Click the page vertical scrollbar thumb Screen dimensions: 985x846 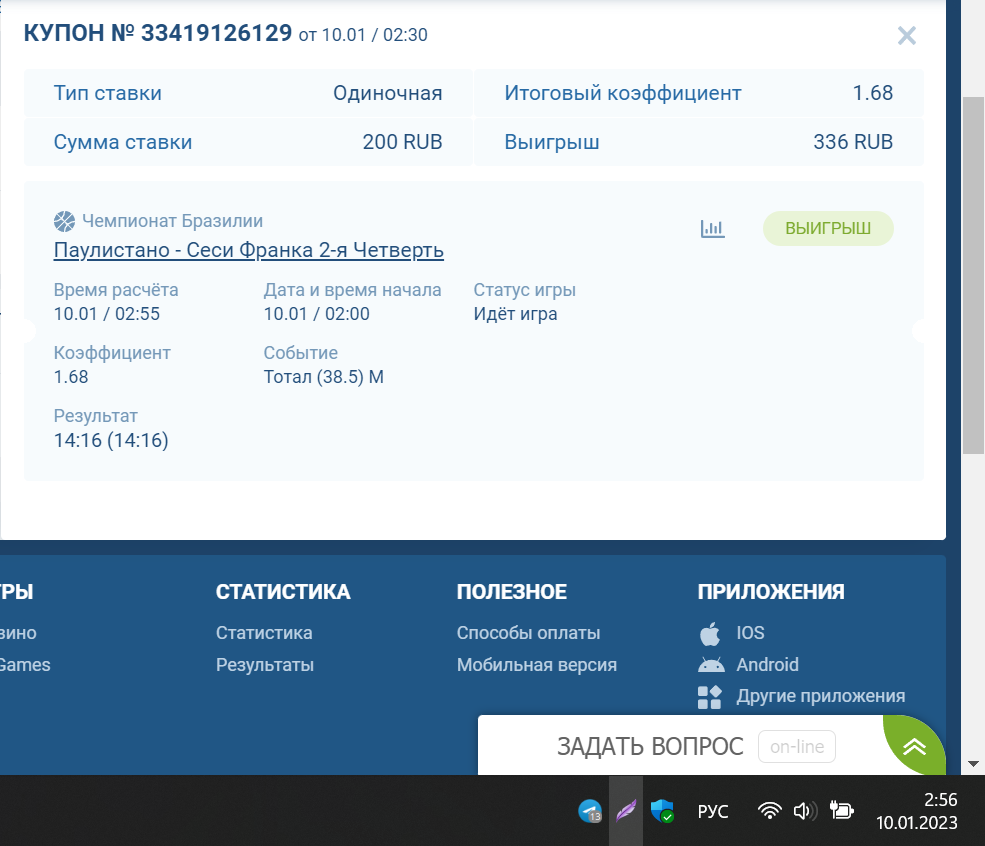coord(973,274)
